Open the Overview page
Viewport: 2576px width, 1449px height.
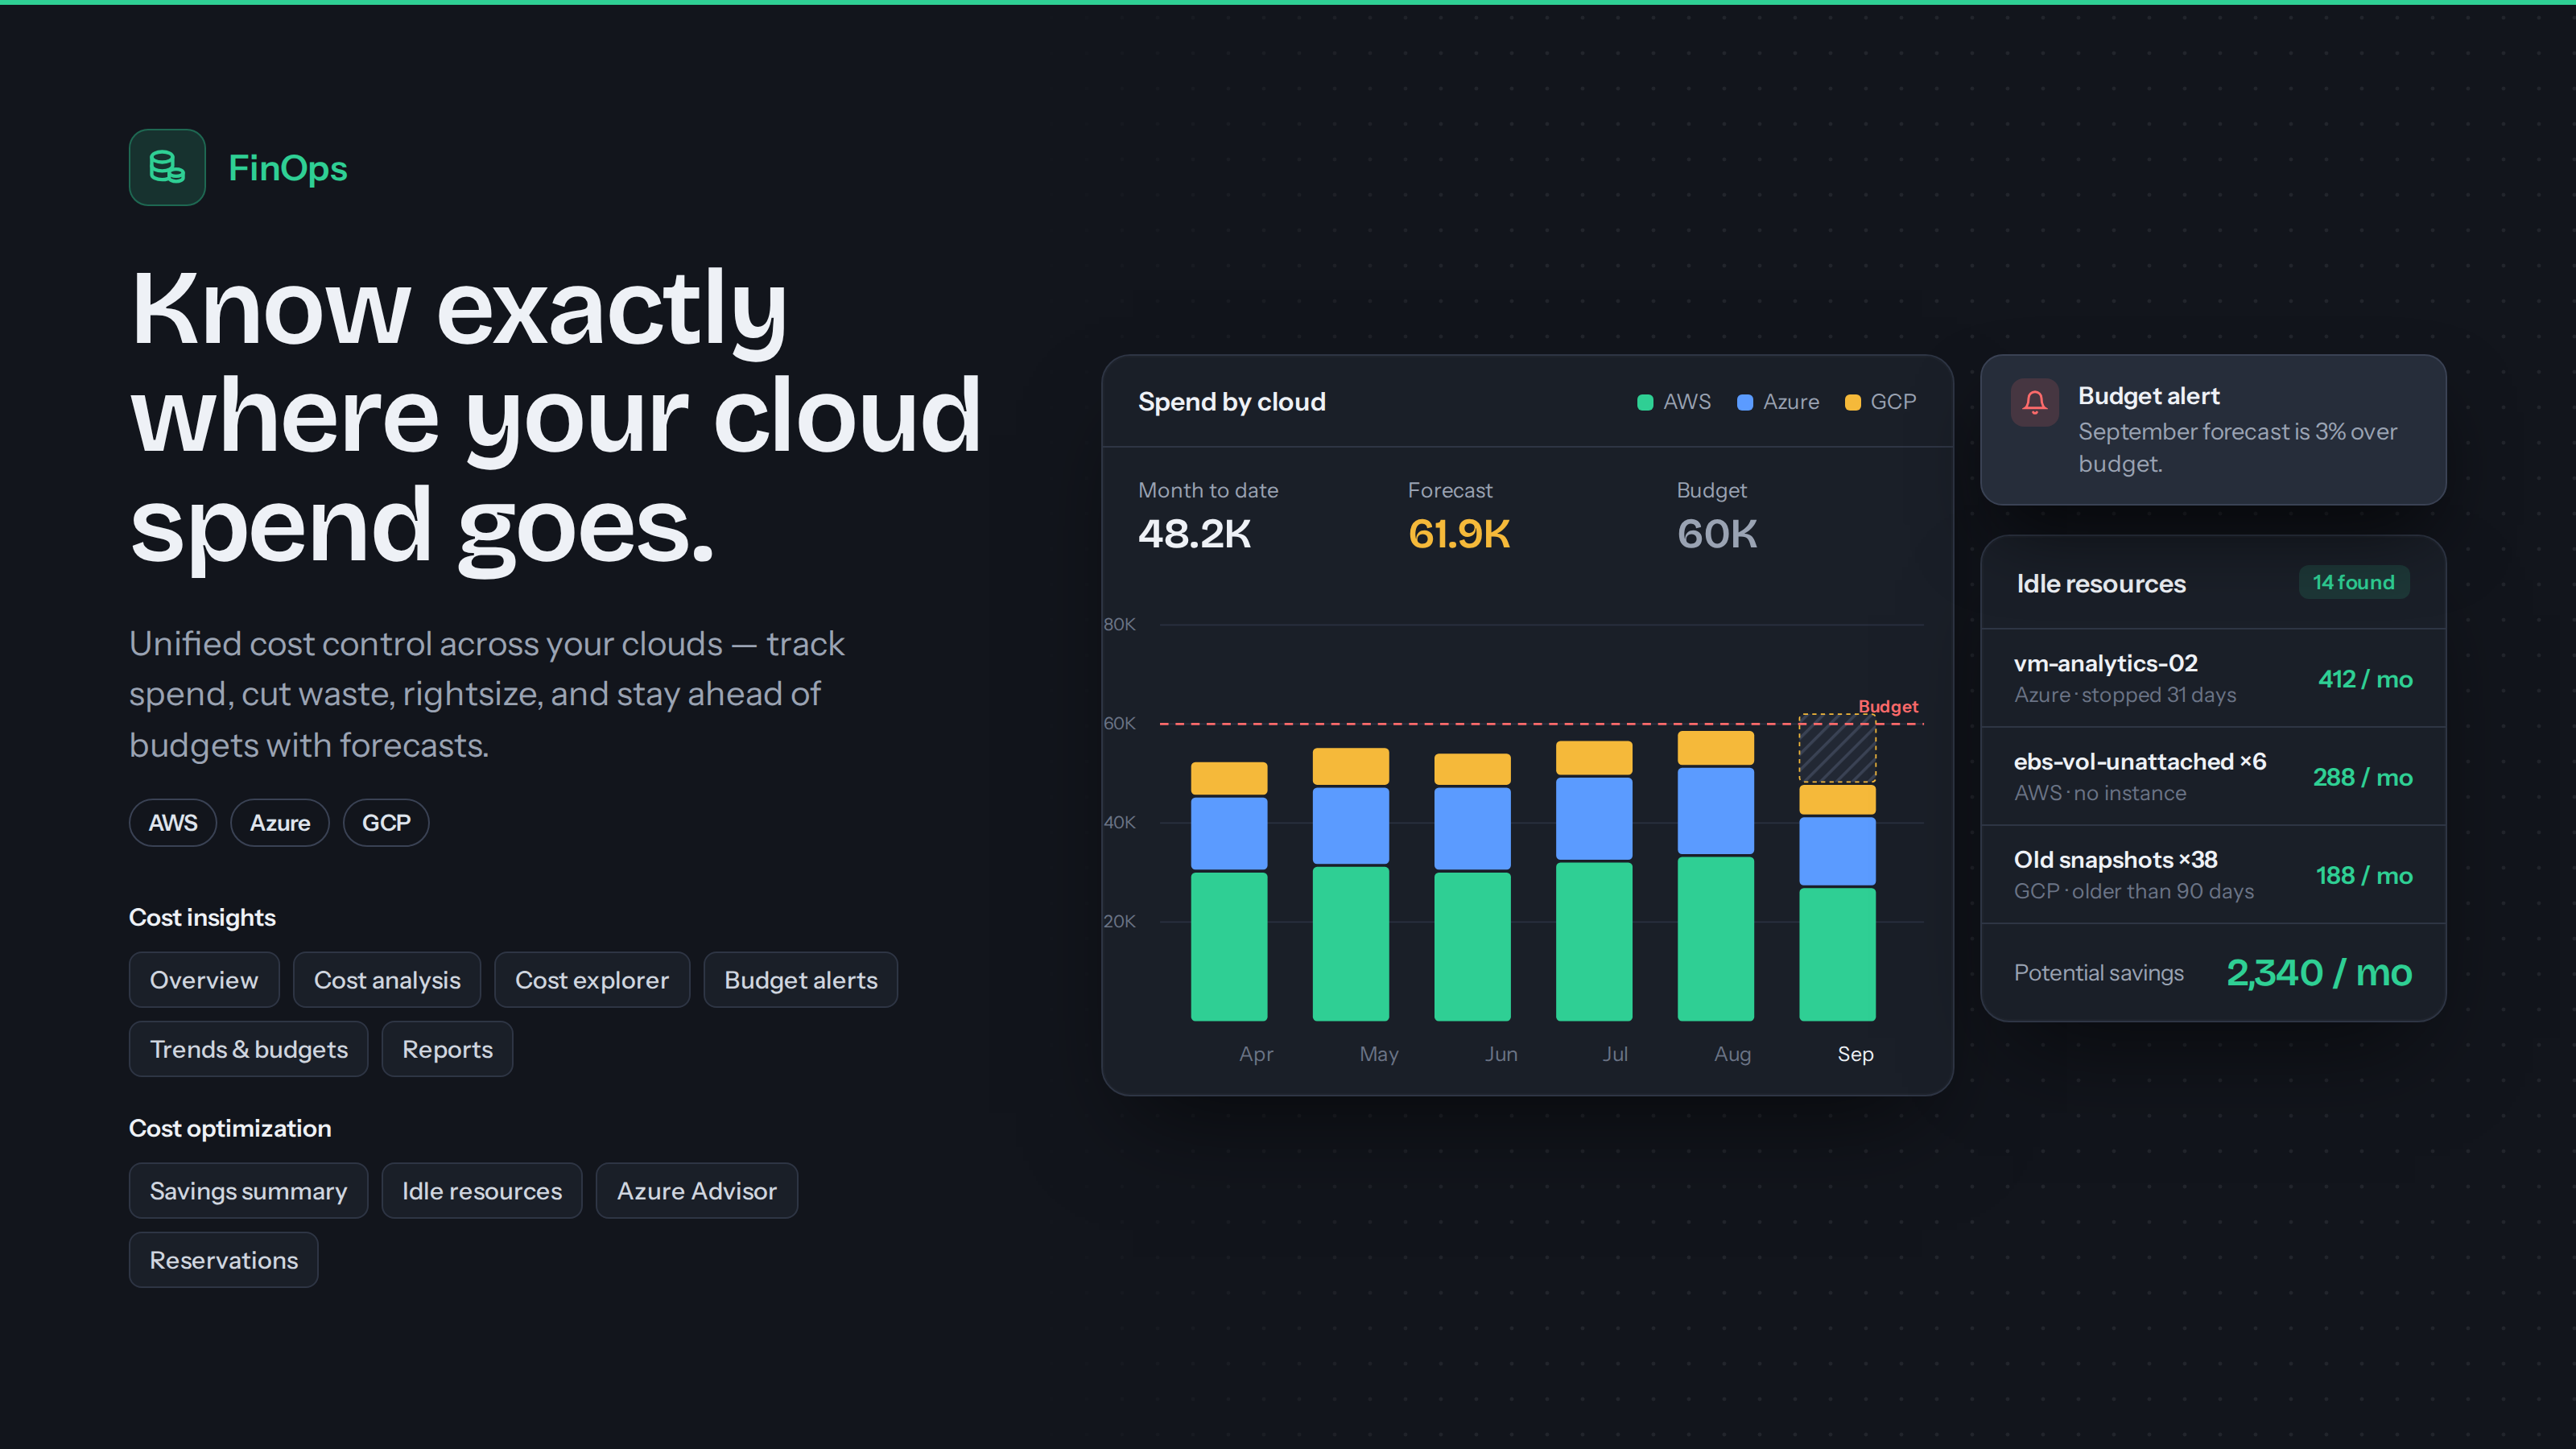[x=204, y=980]
